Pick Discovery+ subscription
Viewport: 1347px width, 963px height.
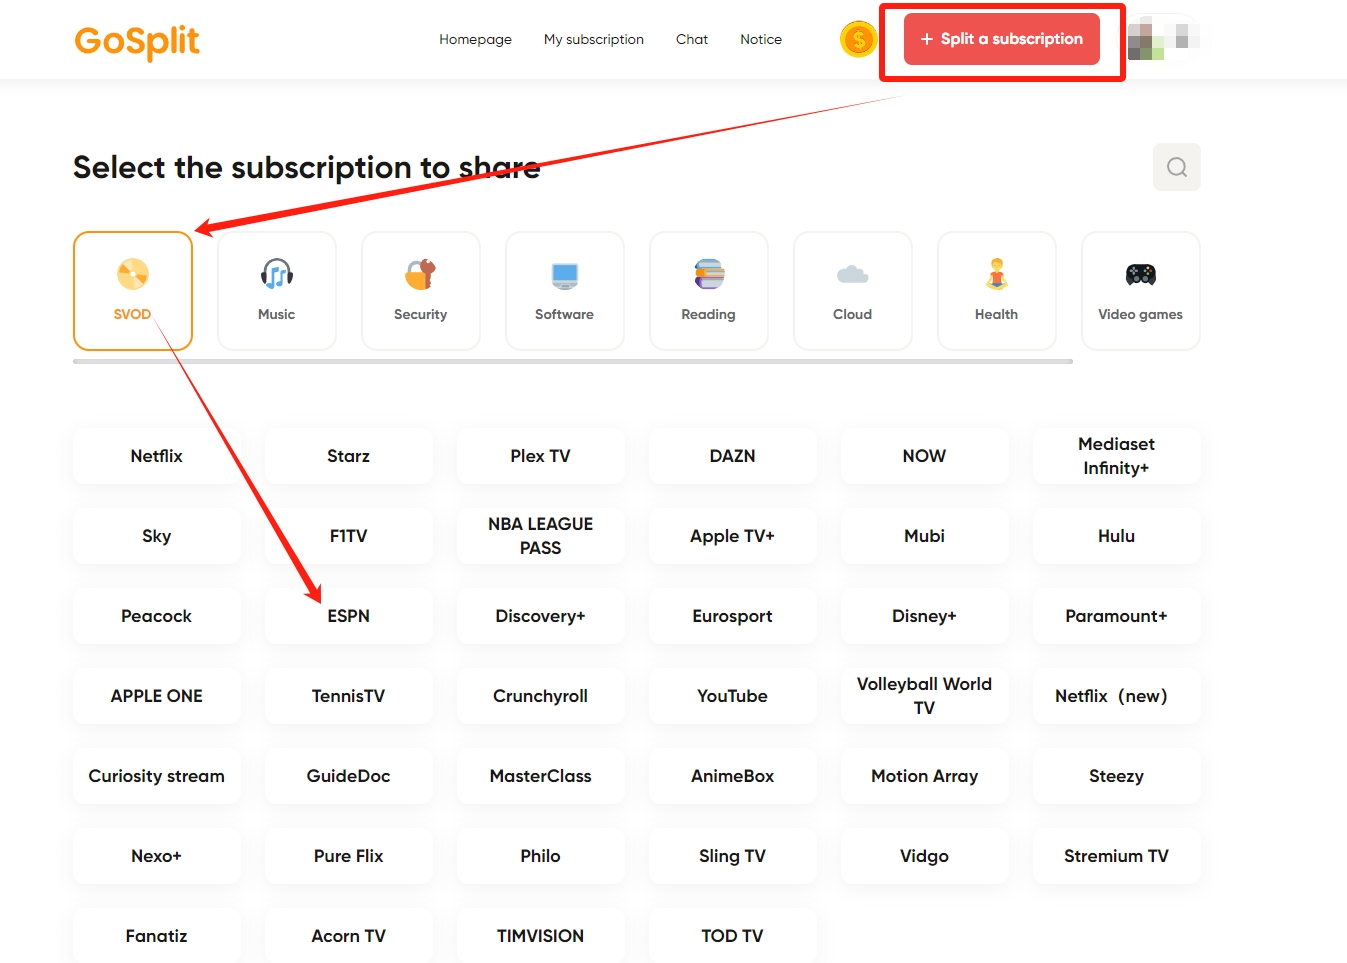point(541,616)
